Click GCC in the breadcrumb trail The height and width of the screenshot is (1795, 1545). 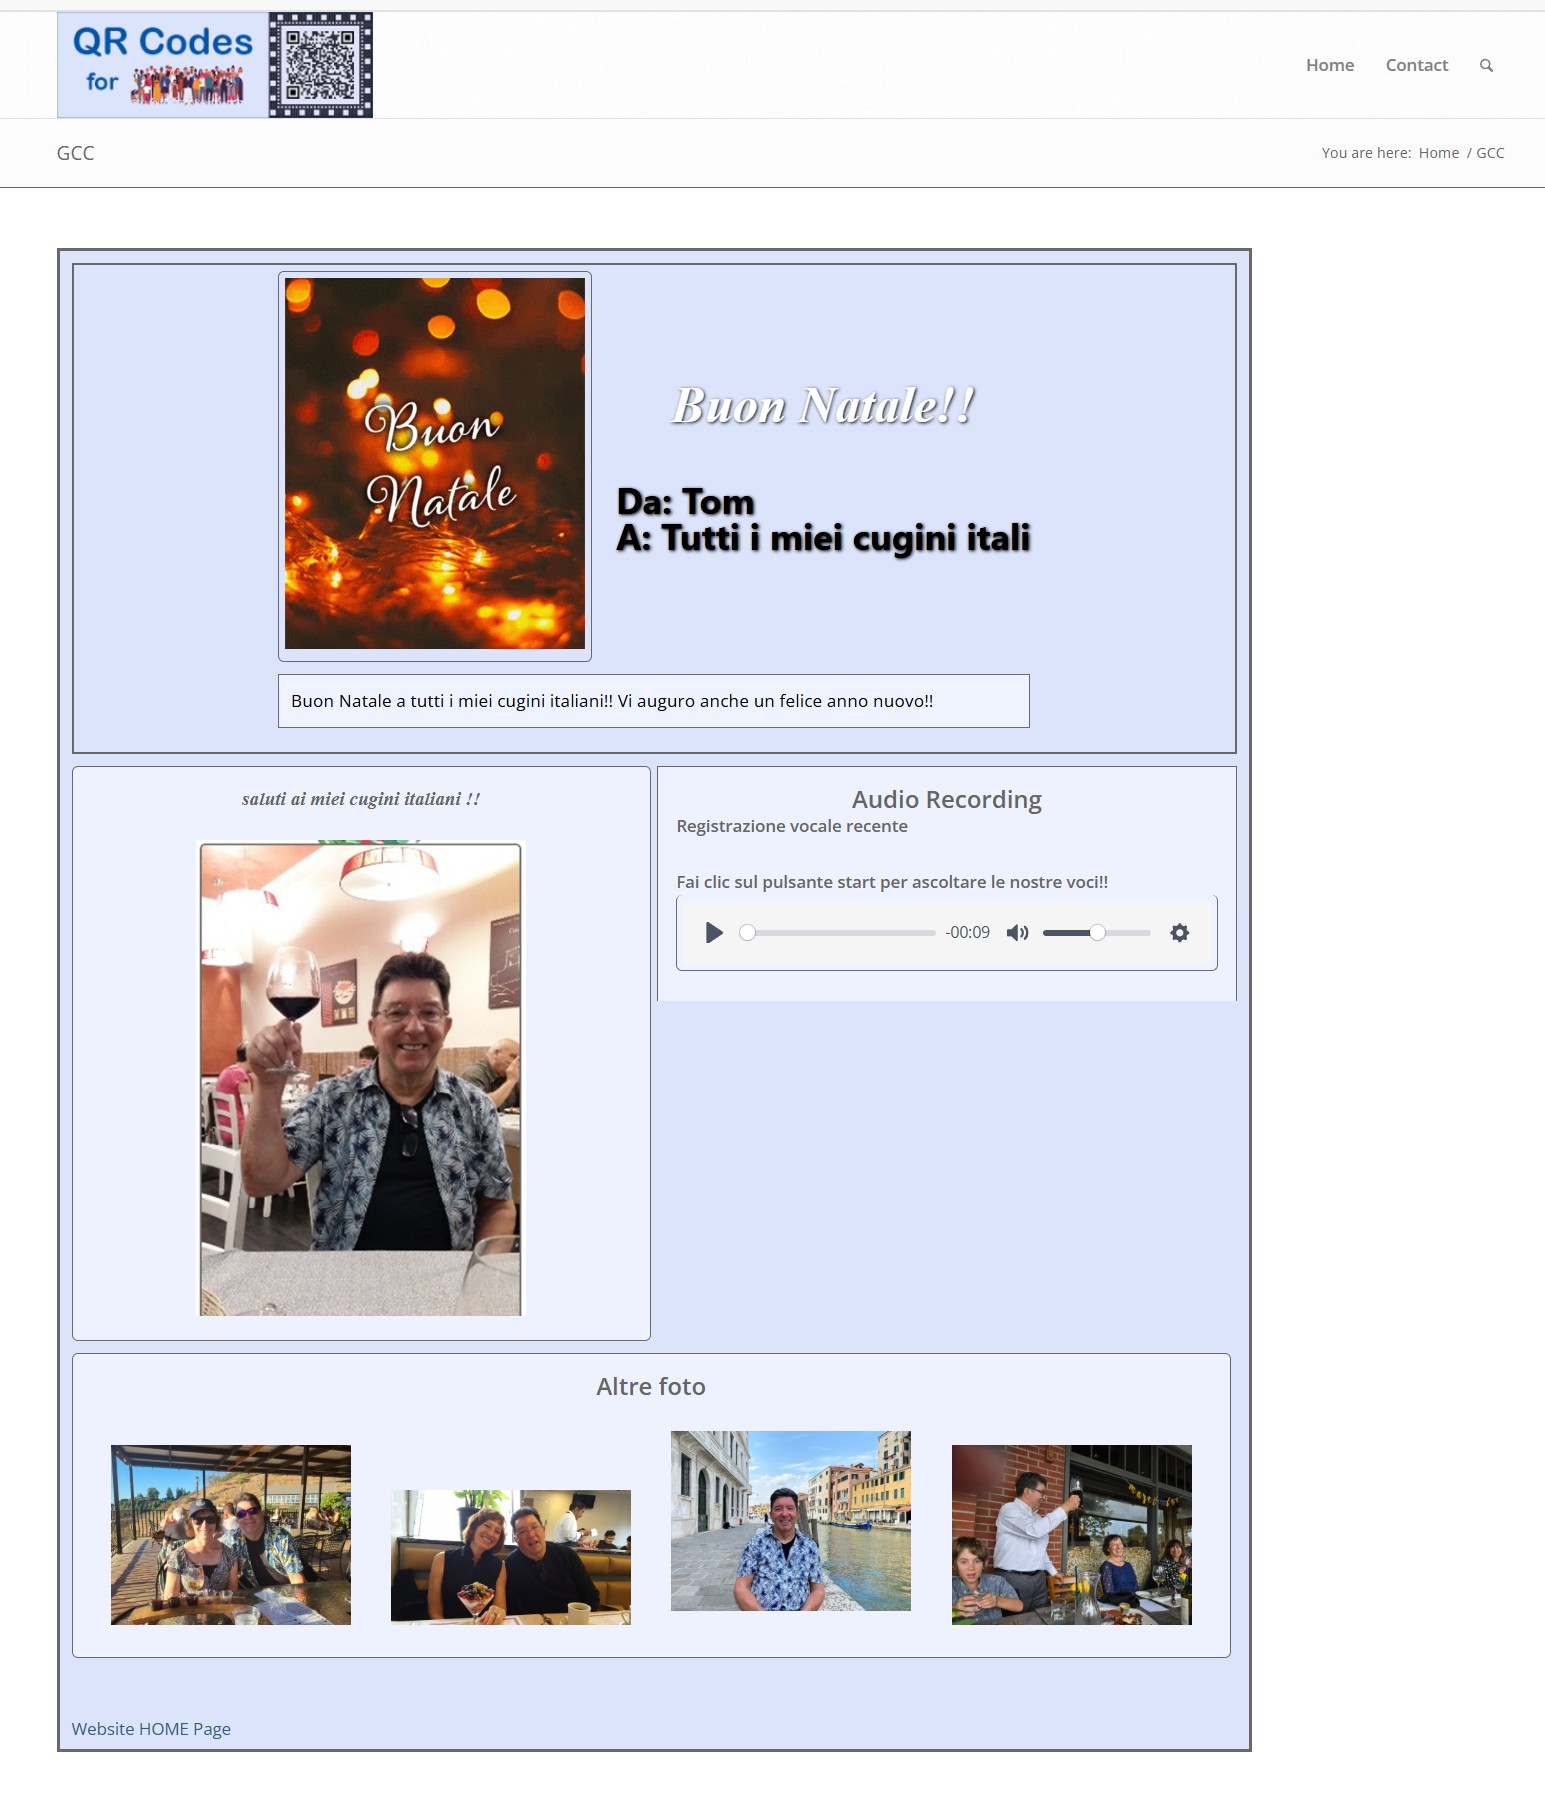click(1490, 153)
